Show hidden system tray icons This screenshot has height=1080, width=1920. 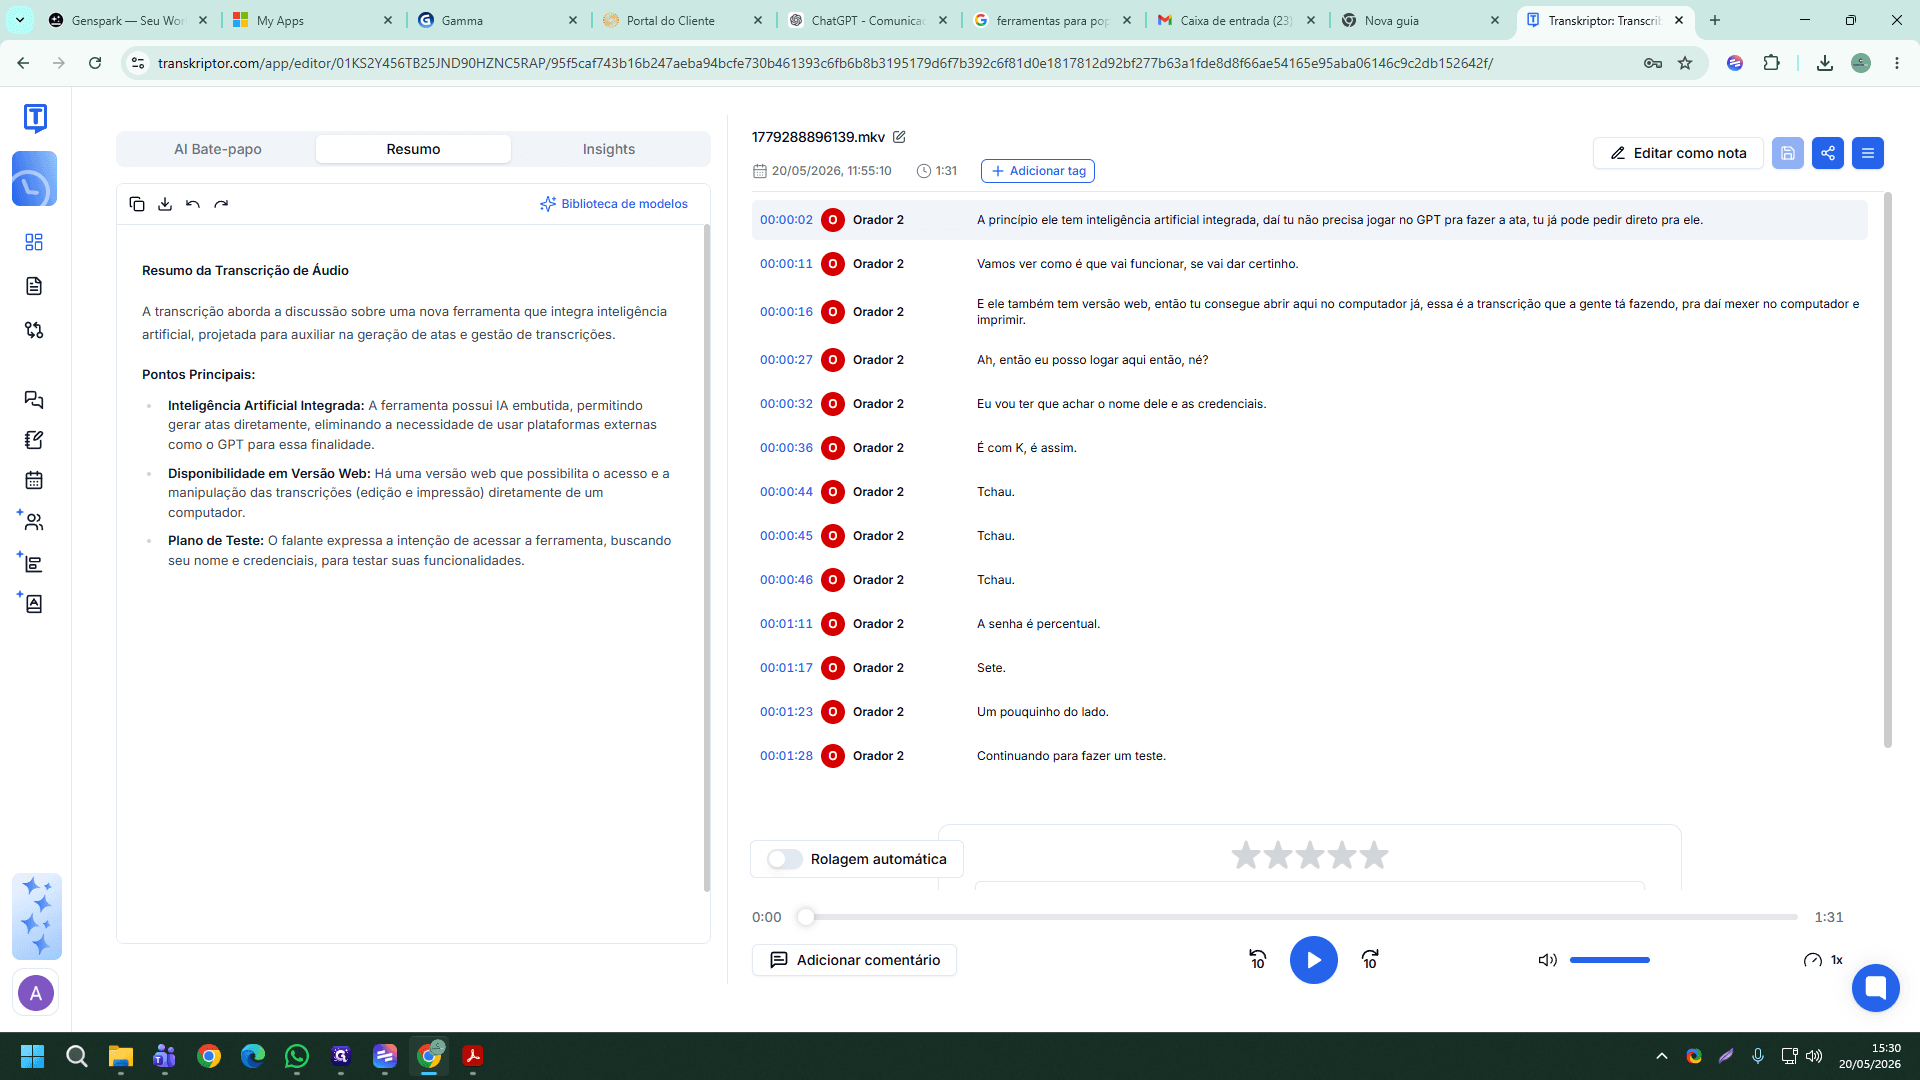point(1662,1056)
